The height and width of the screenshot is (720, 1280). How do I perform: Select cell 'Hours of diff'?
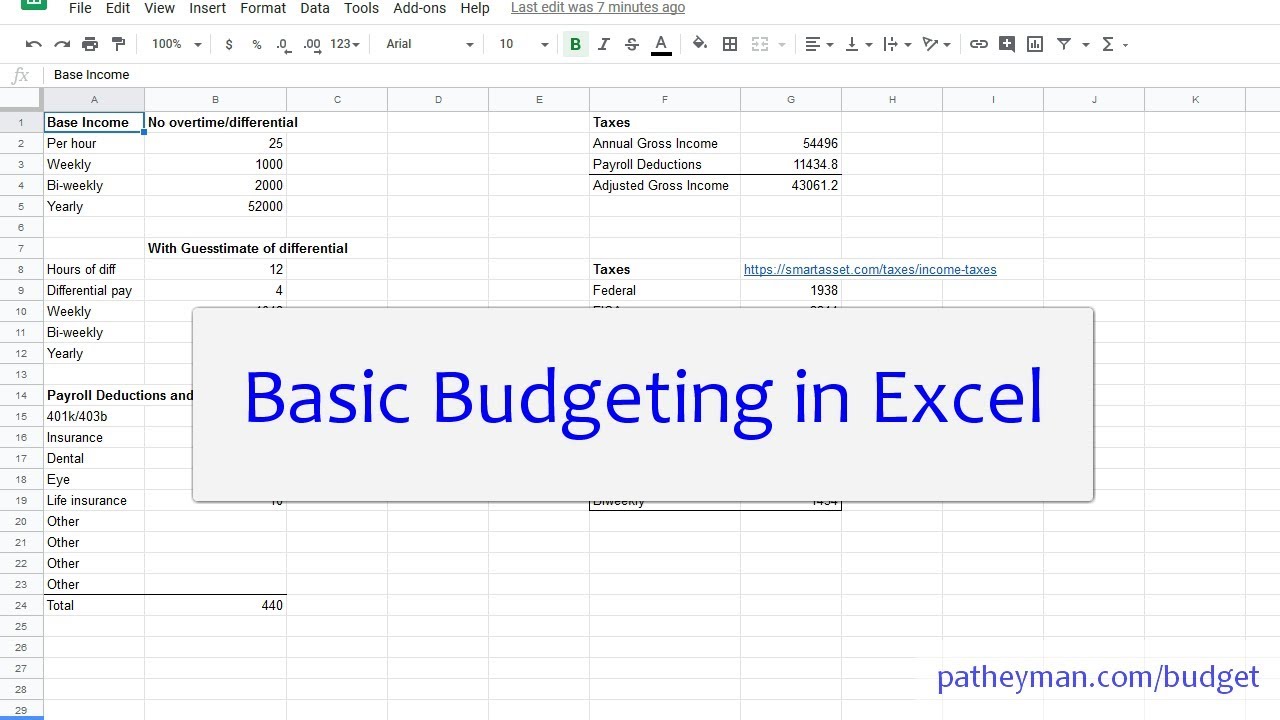coord(94,269)
